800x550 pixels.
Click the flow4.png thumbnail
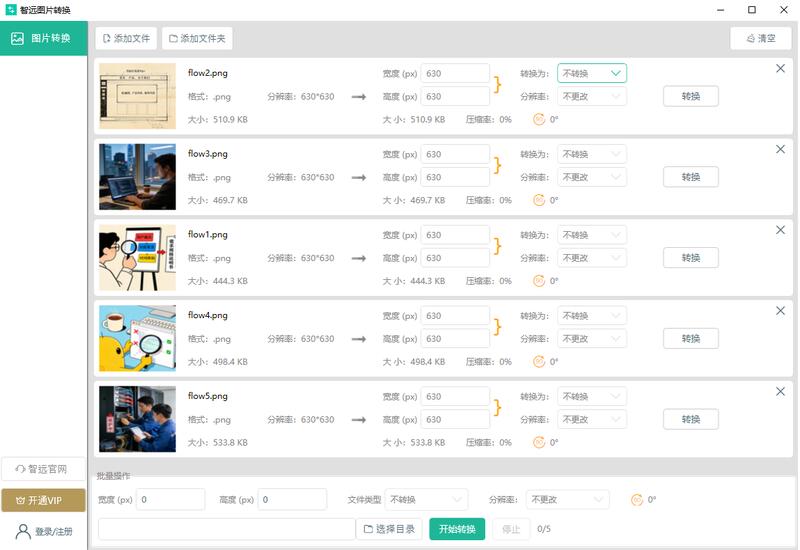137,338
